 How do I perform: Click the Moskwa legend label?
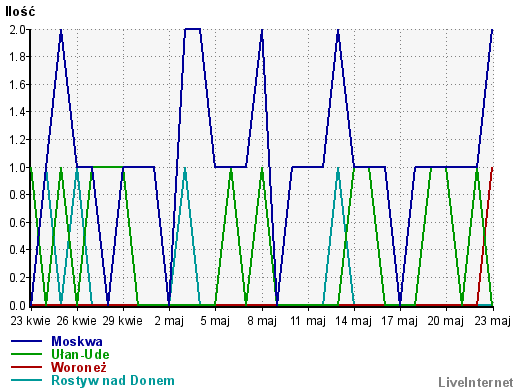pyautogui.click(x=77, y=341)
